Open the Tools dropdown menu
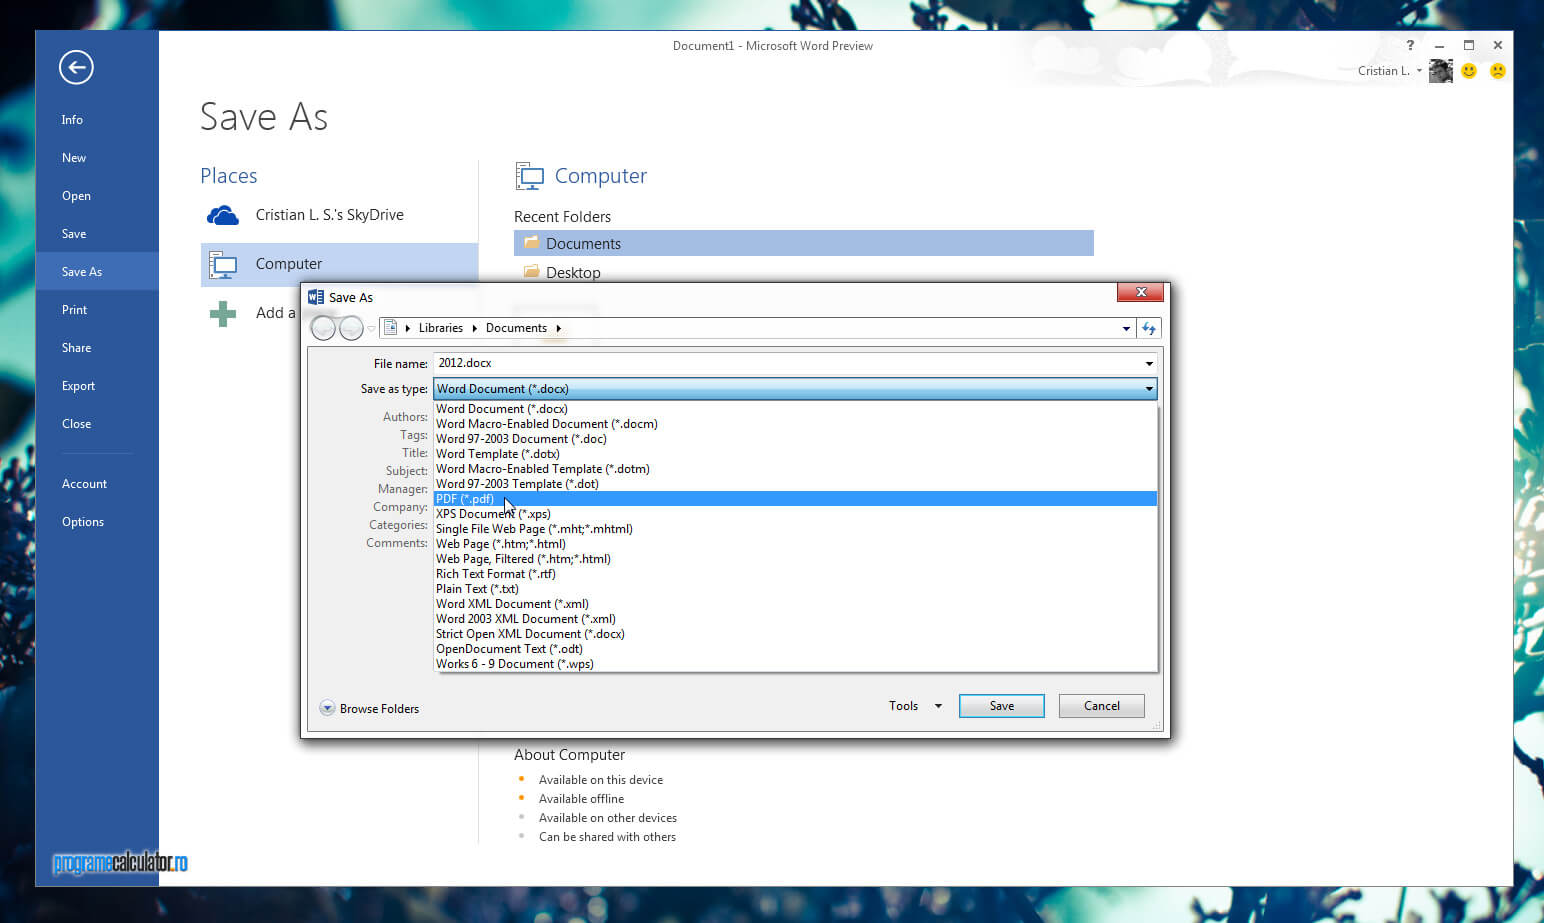Viewport: 1544px width, 923px height. coord(915,706)
